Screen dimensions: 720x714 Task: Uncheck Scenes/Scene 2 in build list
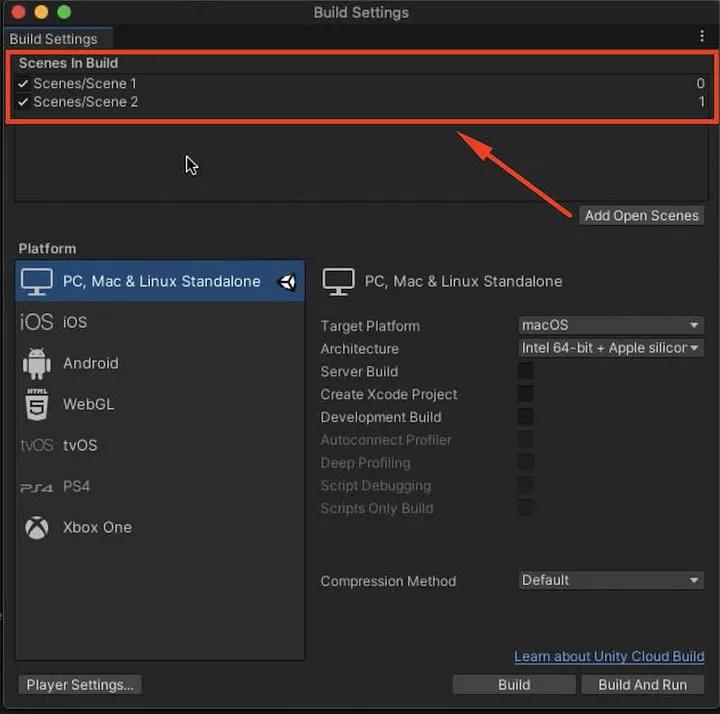[x=23, y=102]
